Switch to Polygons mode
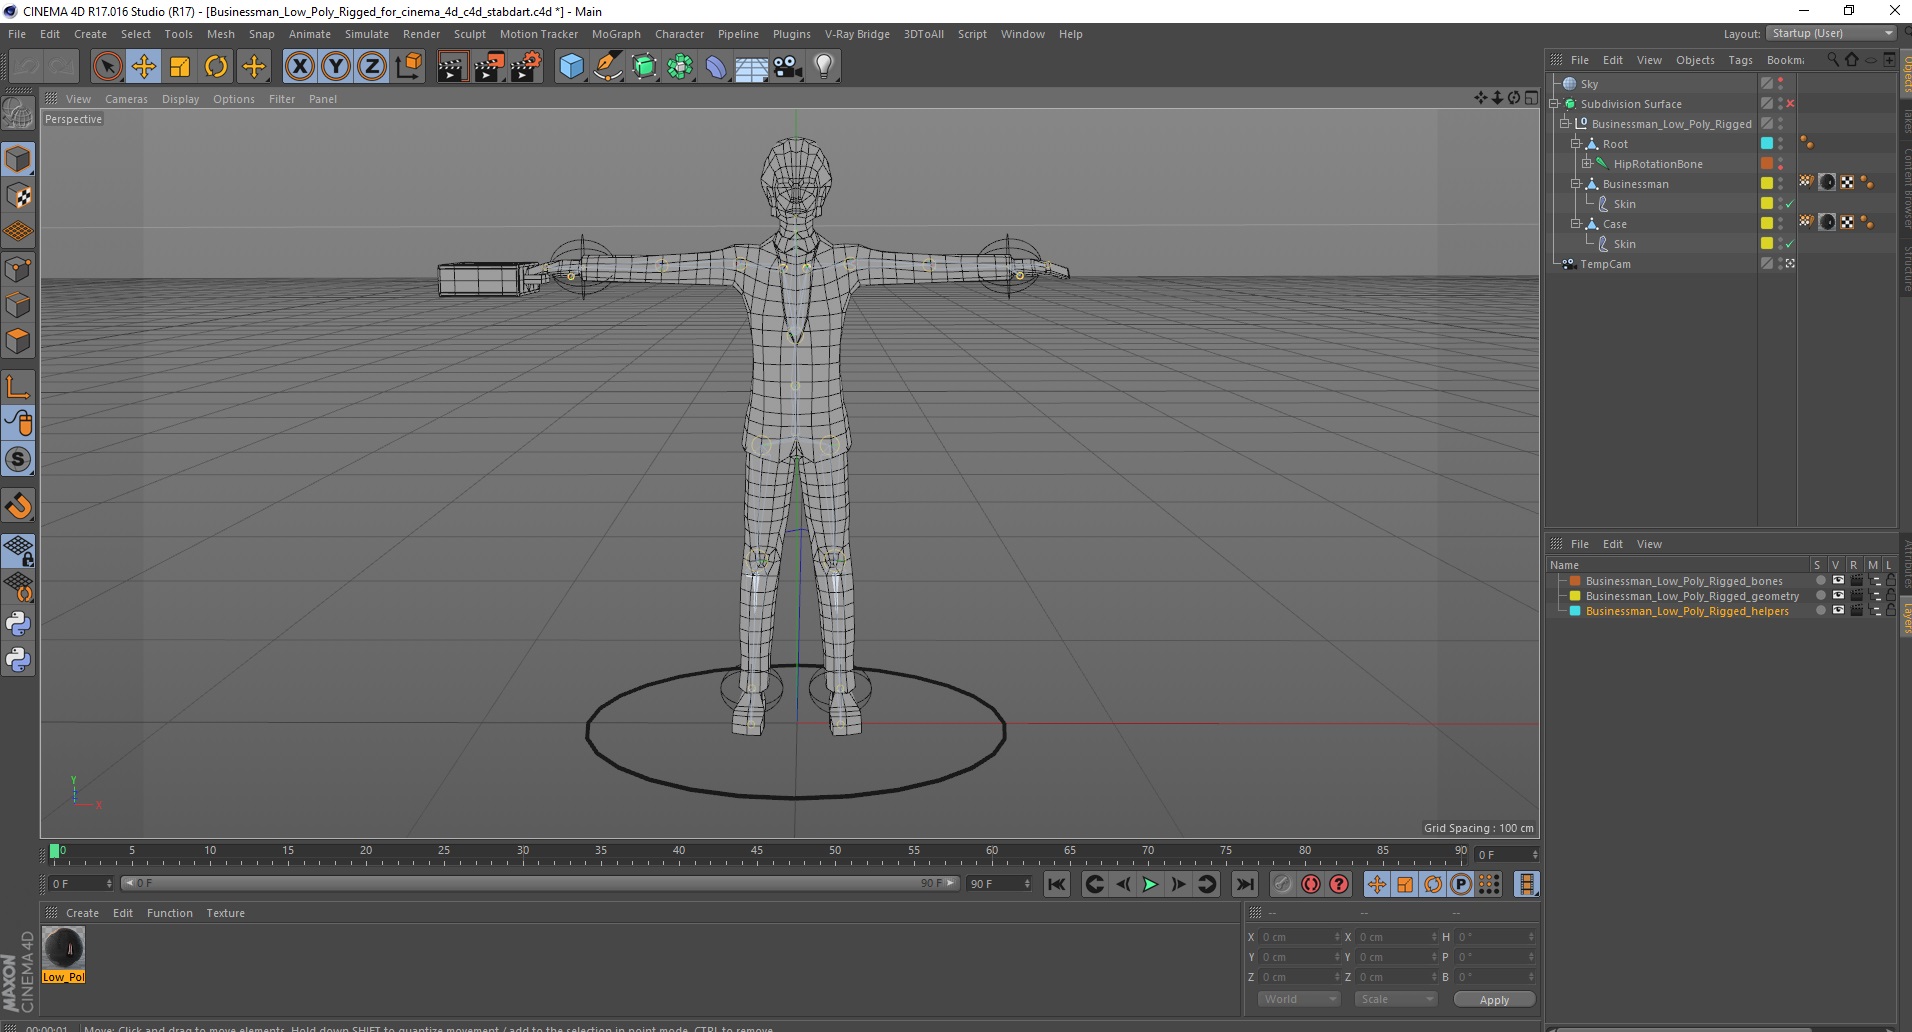This screenshot has width=1912, height=1032. [18, 341]
